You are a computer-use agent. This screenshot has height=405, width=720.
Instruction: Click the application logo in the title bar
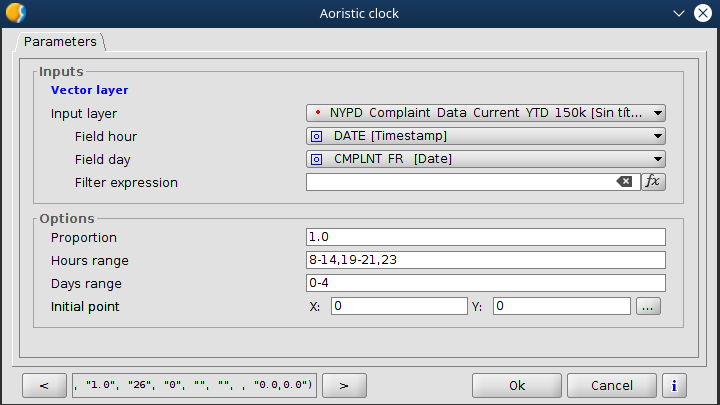tap(15, 13)
